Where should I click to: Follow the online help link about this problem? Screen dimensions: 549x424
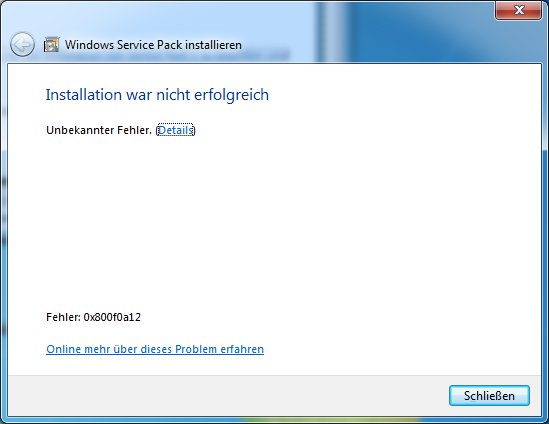[x=155, y=349]
